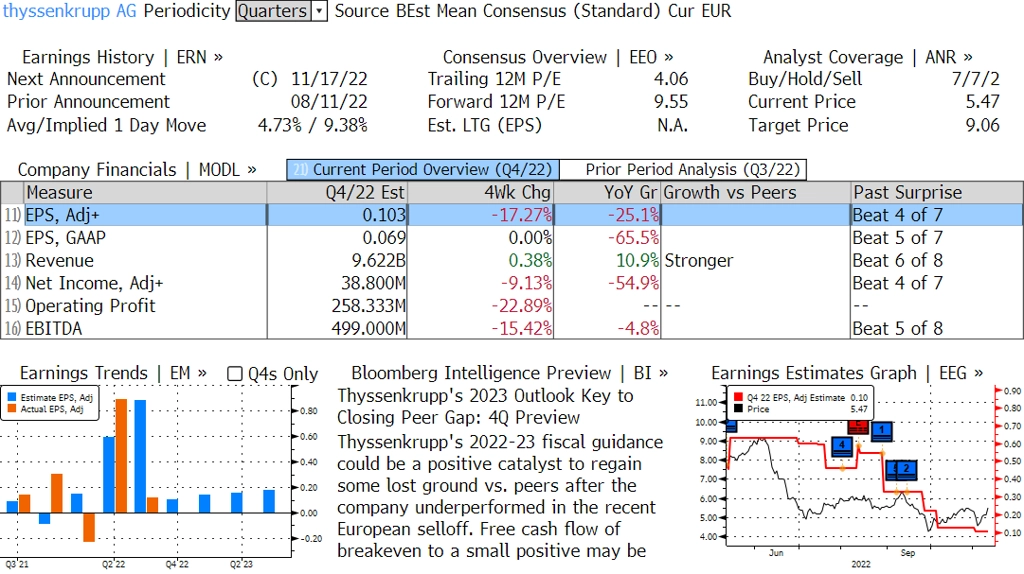Open Bloomberg Intelligence Preview BI link
The width and height of the screenshot is (1024, 574).
pos(509,373)
